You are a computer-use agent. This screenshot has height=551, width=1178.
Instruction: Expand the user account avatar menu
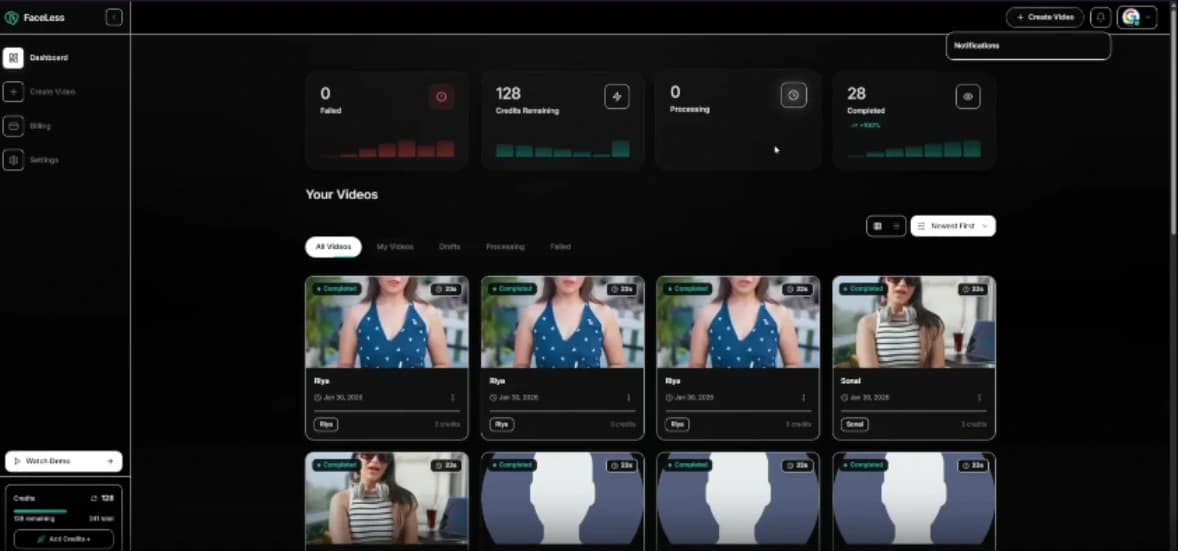pyautogui.click(x=1137, y=17)
